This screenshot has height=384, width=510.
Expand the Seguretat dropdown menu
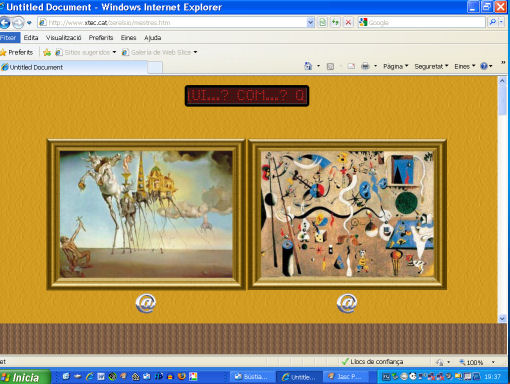click(431, 66)
